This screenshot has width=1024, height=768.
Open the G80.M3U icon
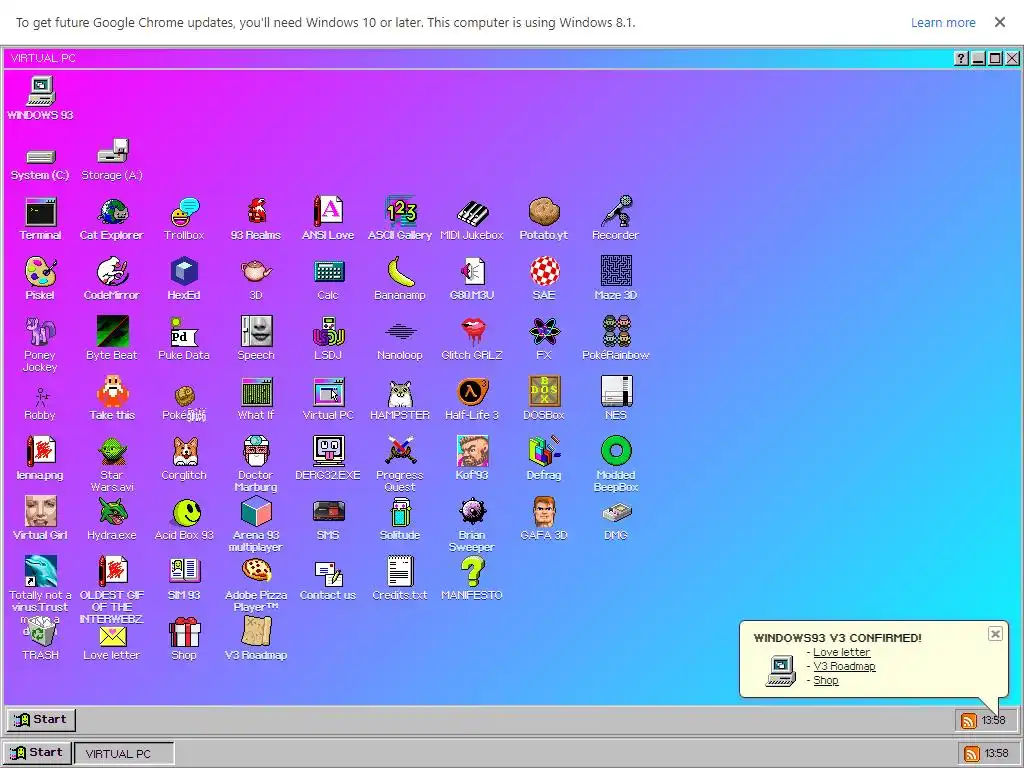pos(472,279)
